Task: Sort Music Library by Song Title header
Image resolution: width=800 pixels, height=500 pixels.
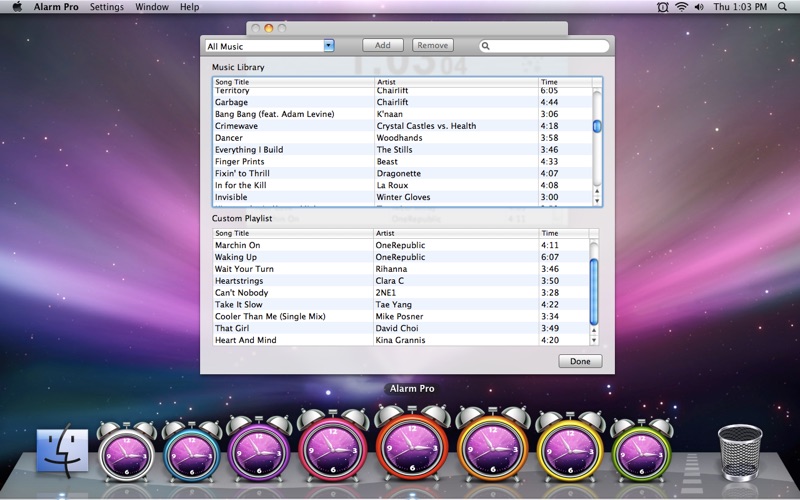Action: [293, 82]
